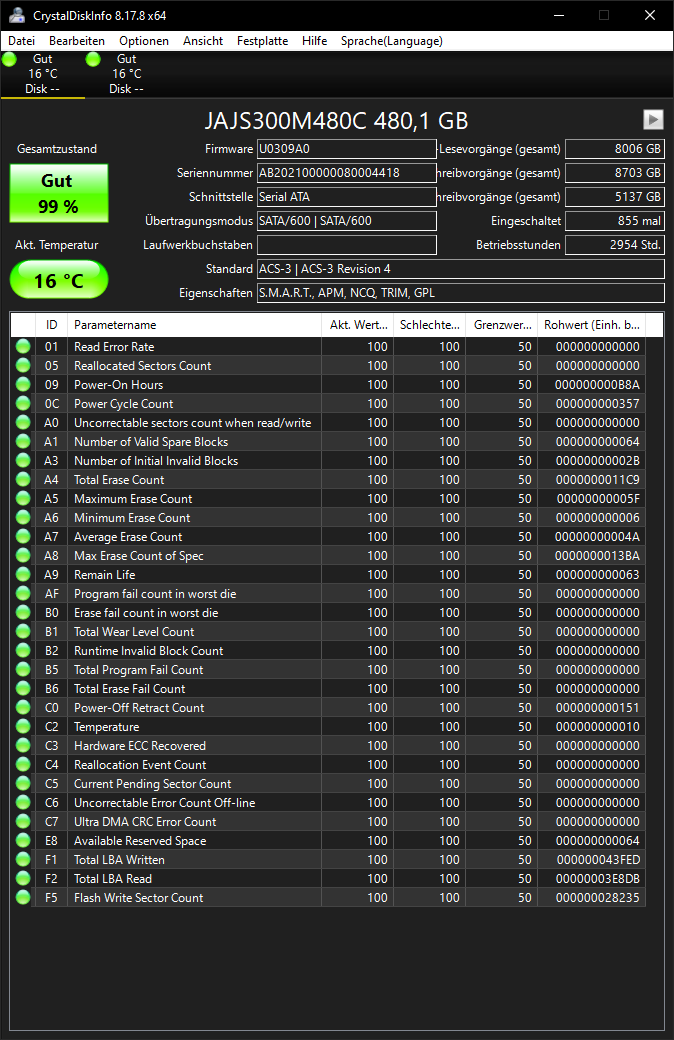Click raw value 000000043FED
This screenshot has height=1040, width=674.
[598, 860]
